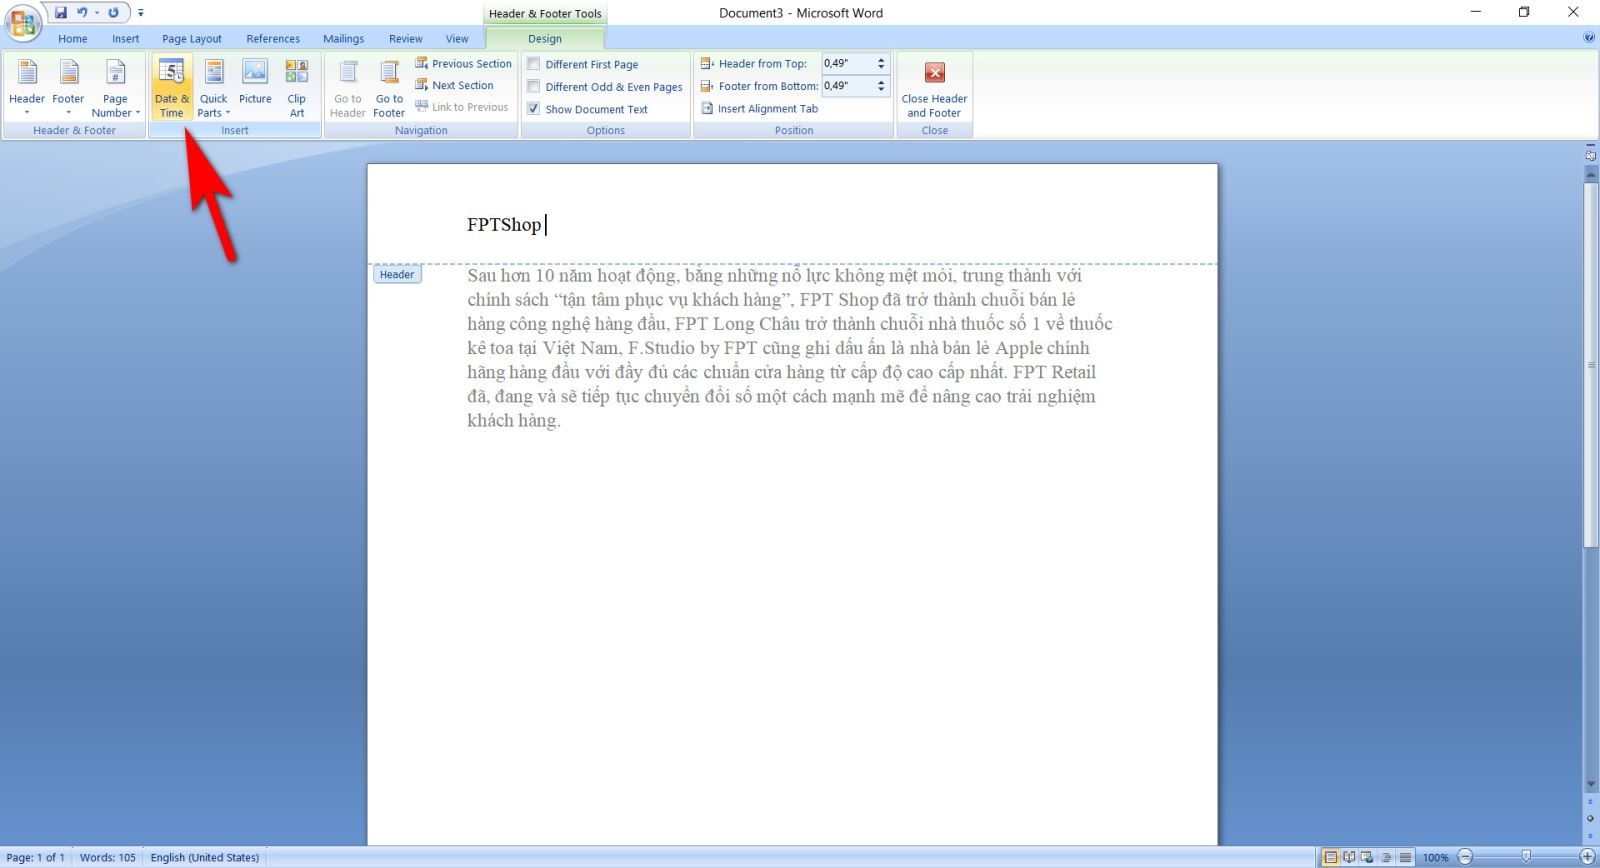This screenshot has height=868, width=1600.
Task: Click the Next Page browse button
Action: (x=1590, y=834)
